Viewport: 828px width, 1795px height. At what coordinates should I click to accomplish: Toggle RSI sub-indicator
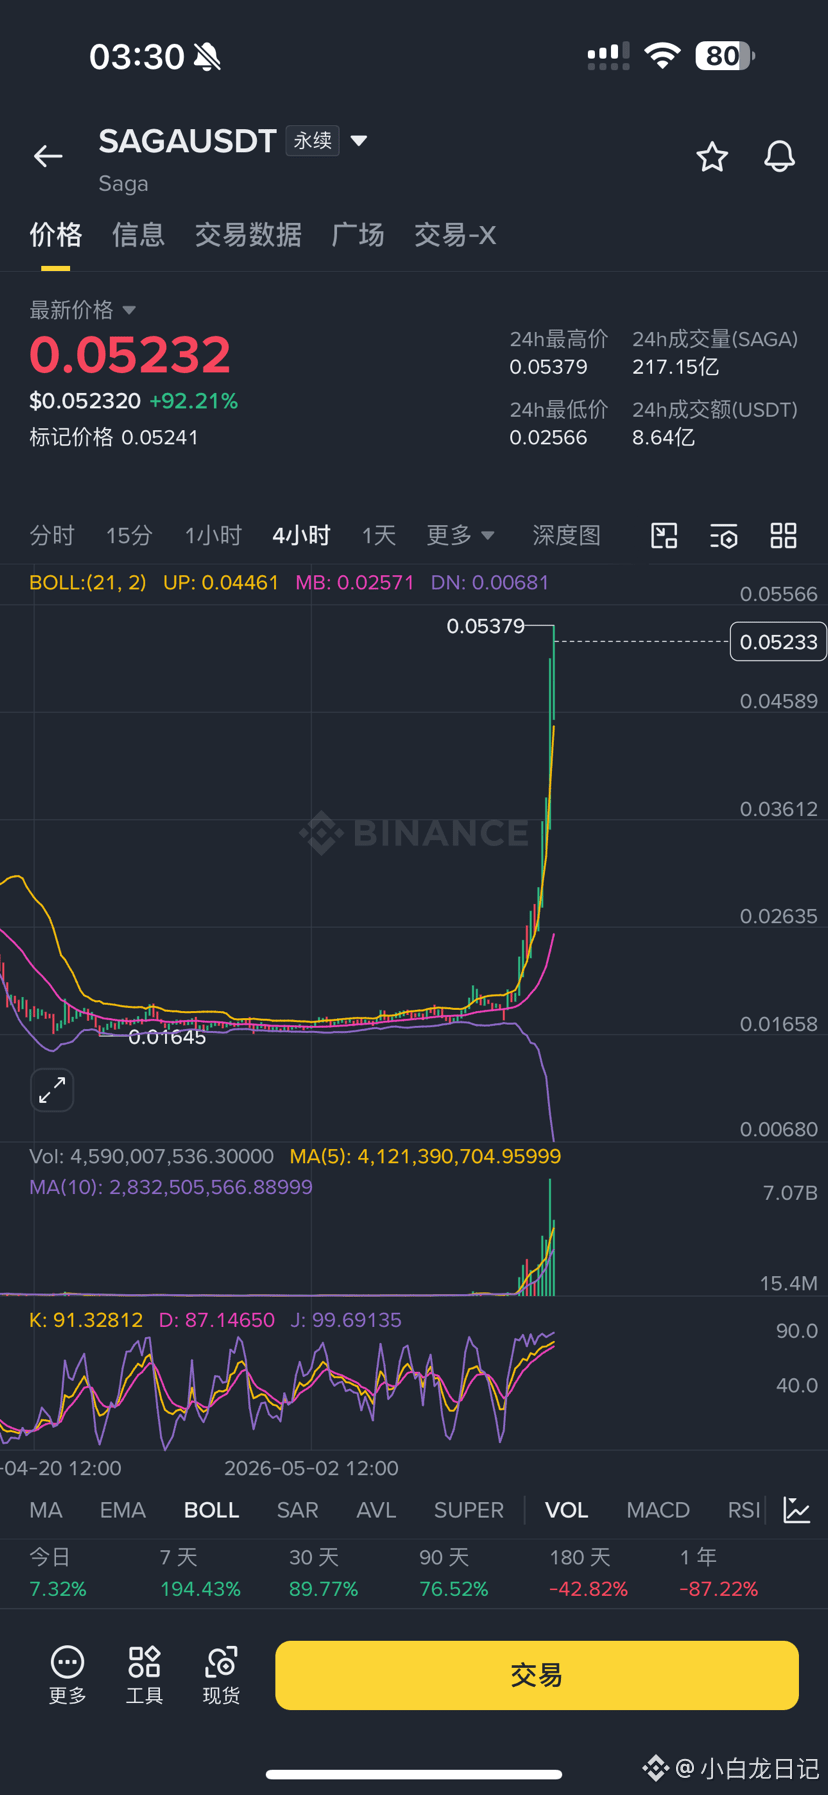[x=744, y=1510]
